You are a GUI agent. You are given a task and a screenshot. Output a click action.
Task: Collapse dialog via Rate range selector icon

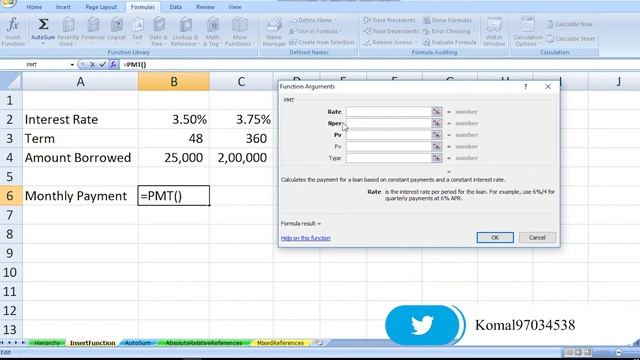click(x=437, y=111)
